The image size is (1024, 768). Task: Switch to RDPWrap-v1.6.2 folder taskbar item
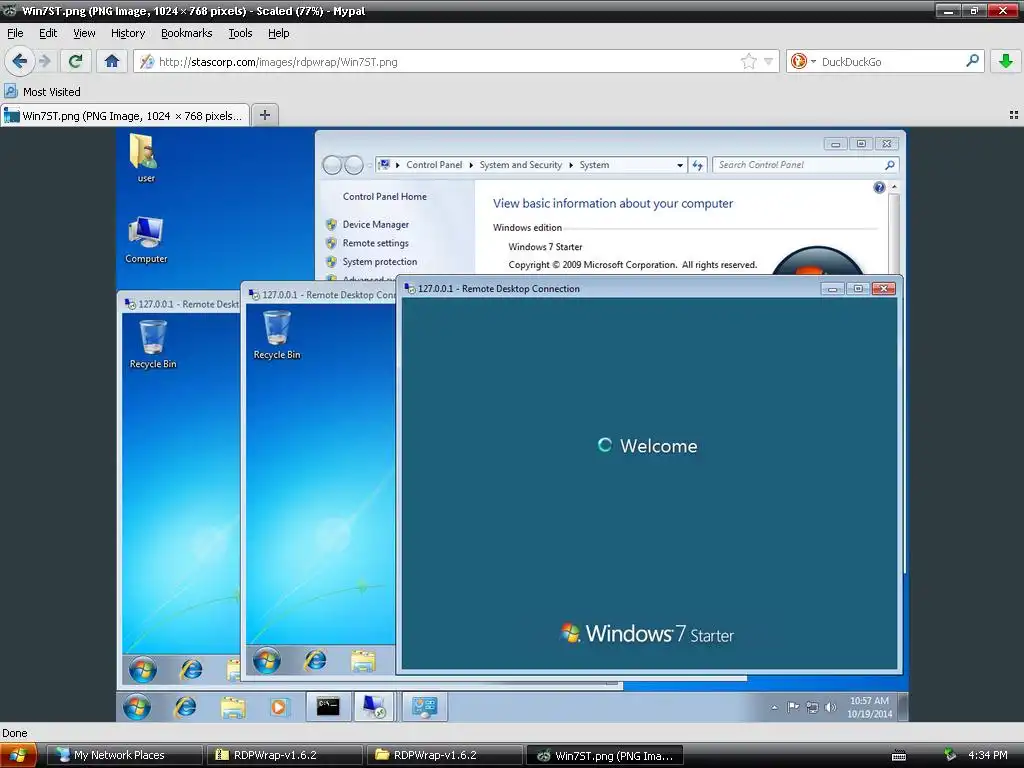pyautogui.click(x=444, y=756)
